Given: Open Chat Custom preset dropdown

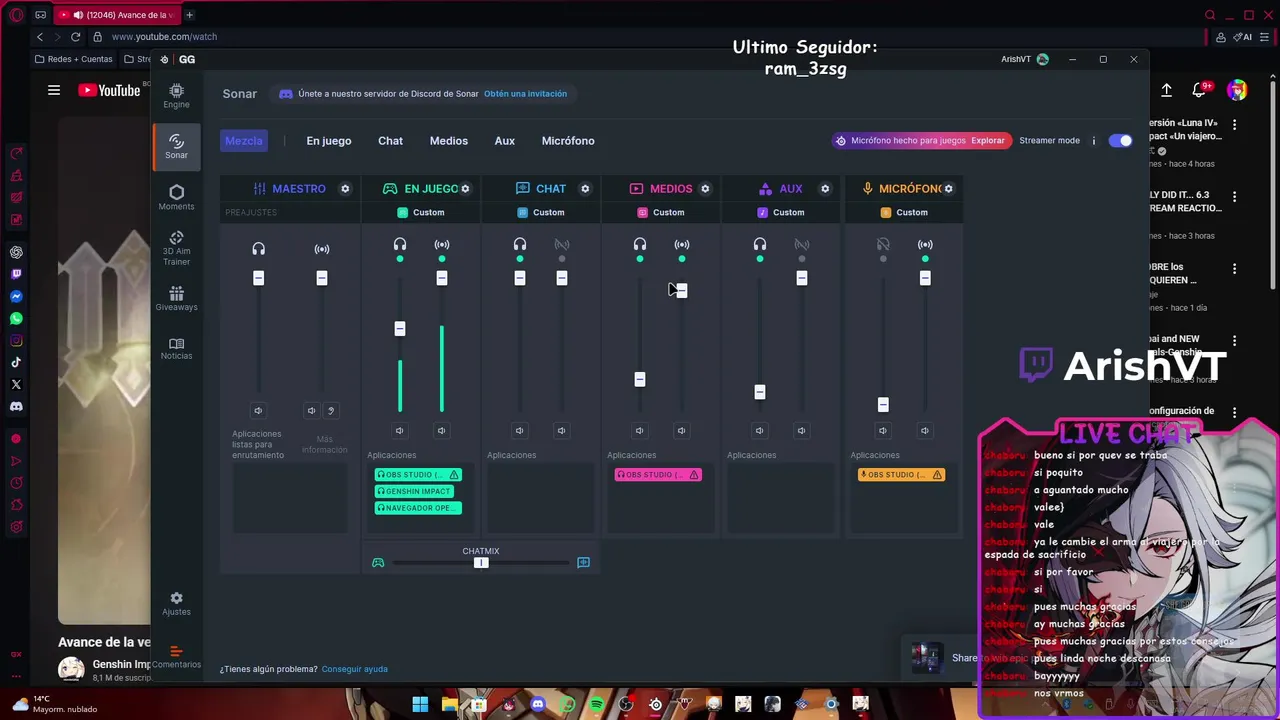Looking at the screenshot, I should click(x=541, y=212).
